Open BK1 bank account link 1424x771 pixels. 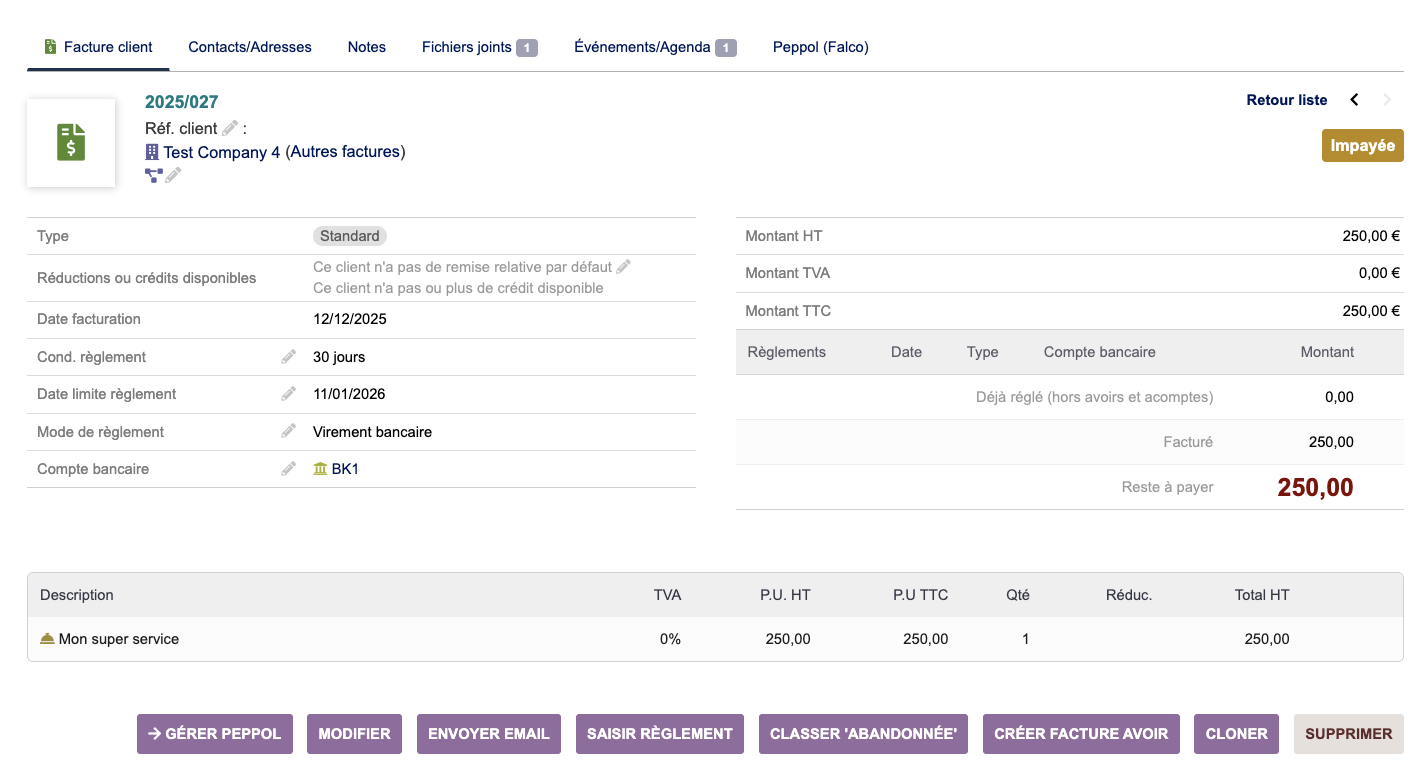(345, 469)
